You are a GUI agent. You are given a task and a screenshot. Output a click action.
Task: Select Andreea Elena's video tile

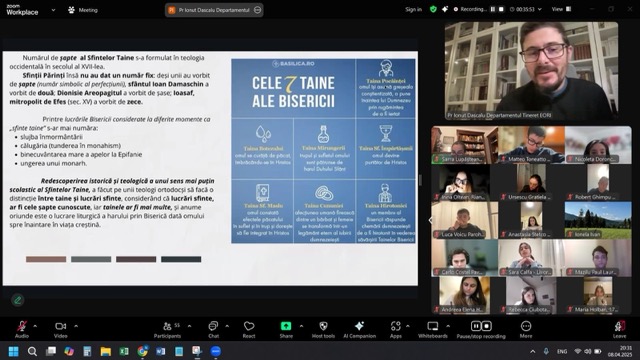click(x=465, y=295)
